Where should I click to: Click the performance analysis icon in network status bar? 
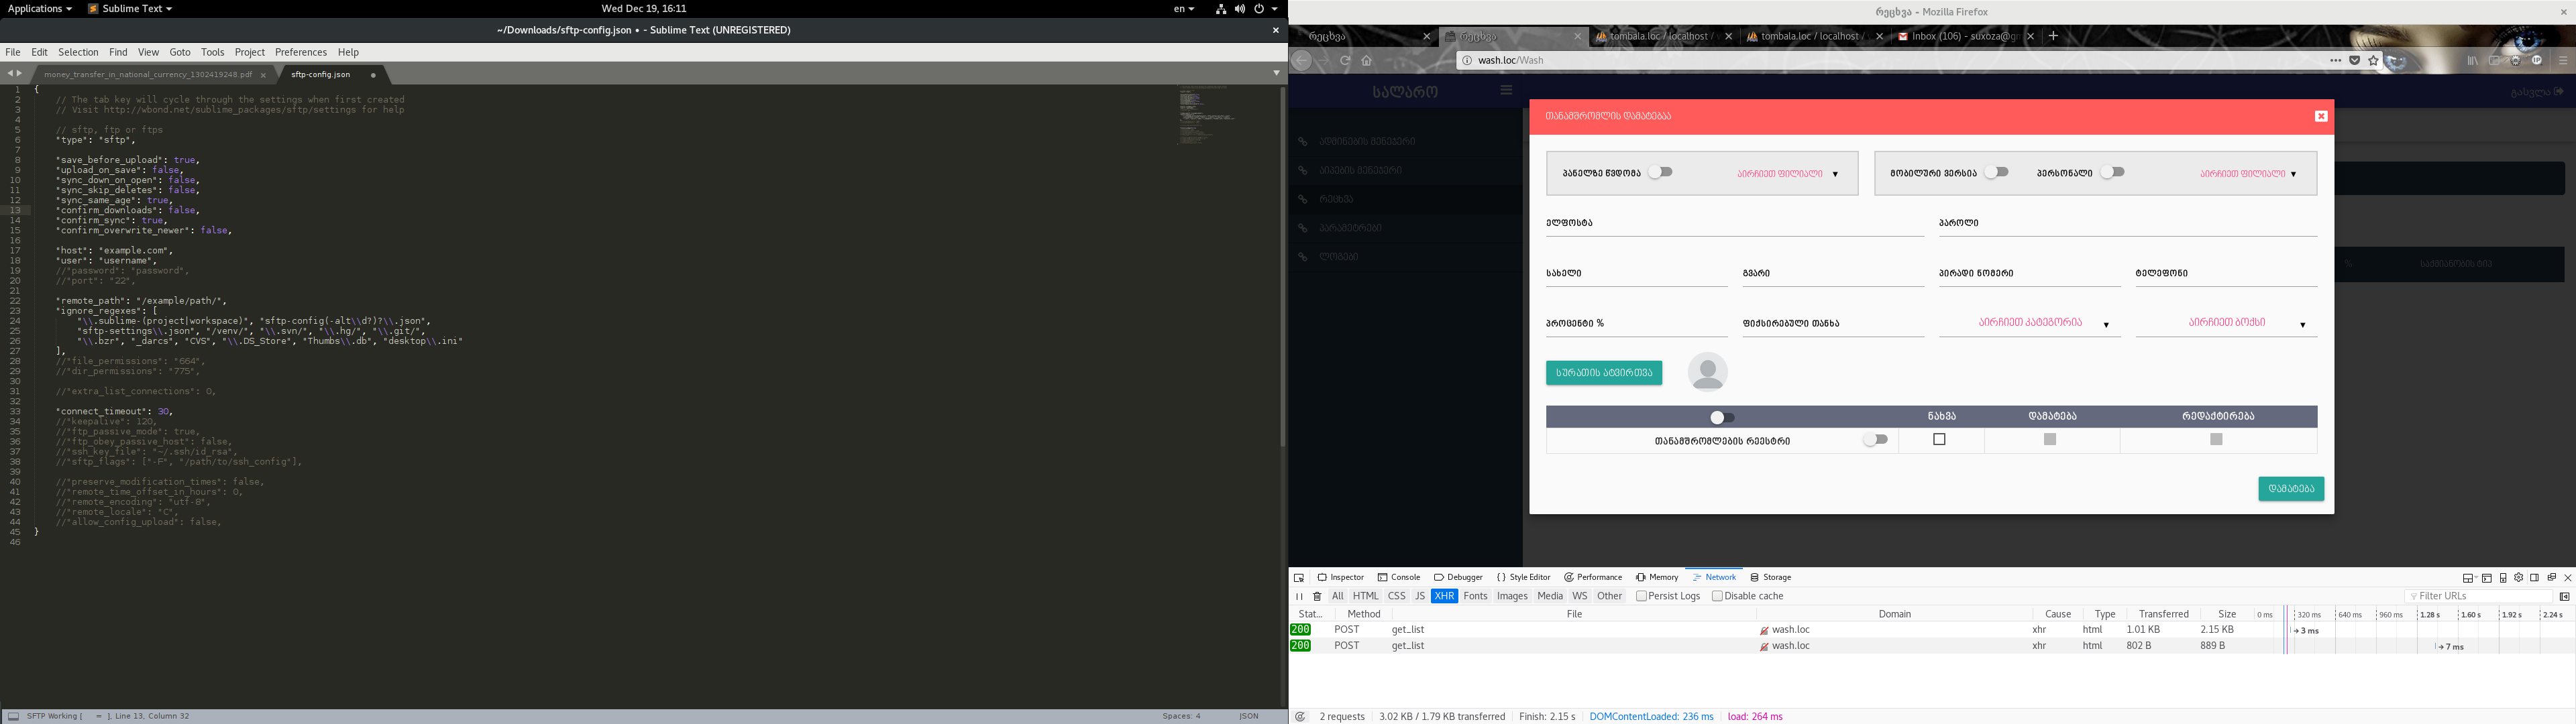click(x=1300, y=716)
